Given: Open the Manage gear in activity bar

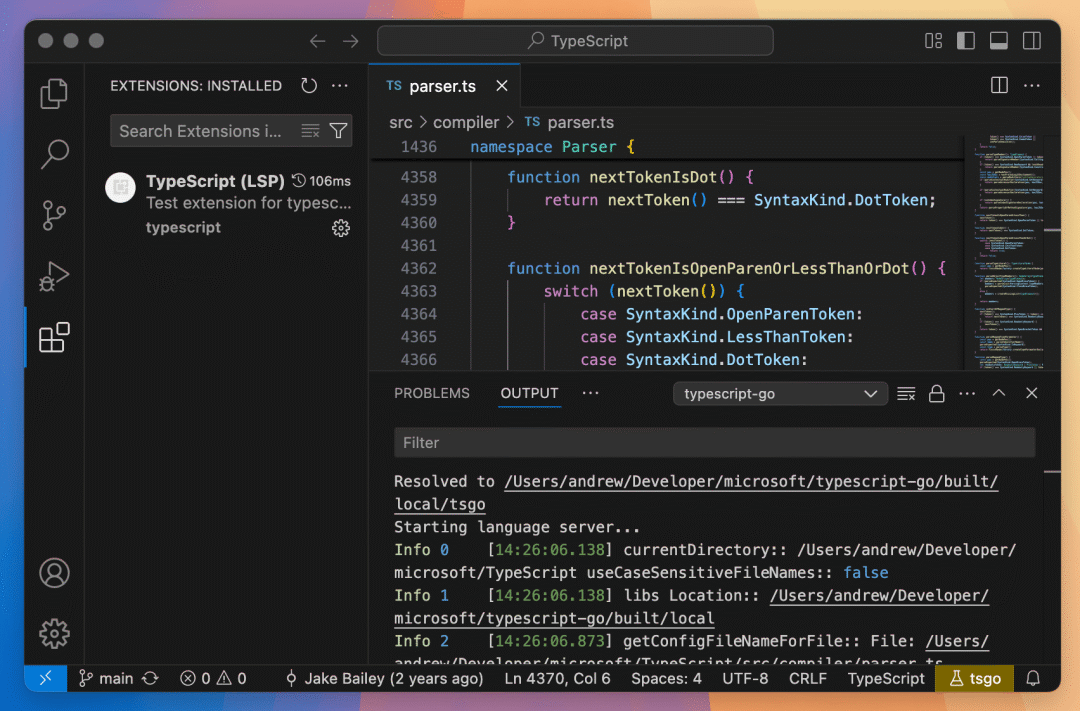Looking at the screenshot, I should [54, 633].
